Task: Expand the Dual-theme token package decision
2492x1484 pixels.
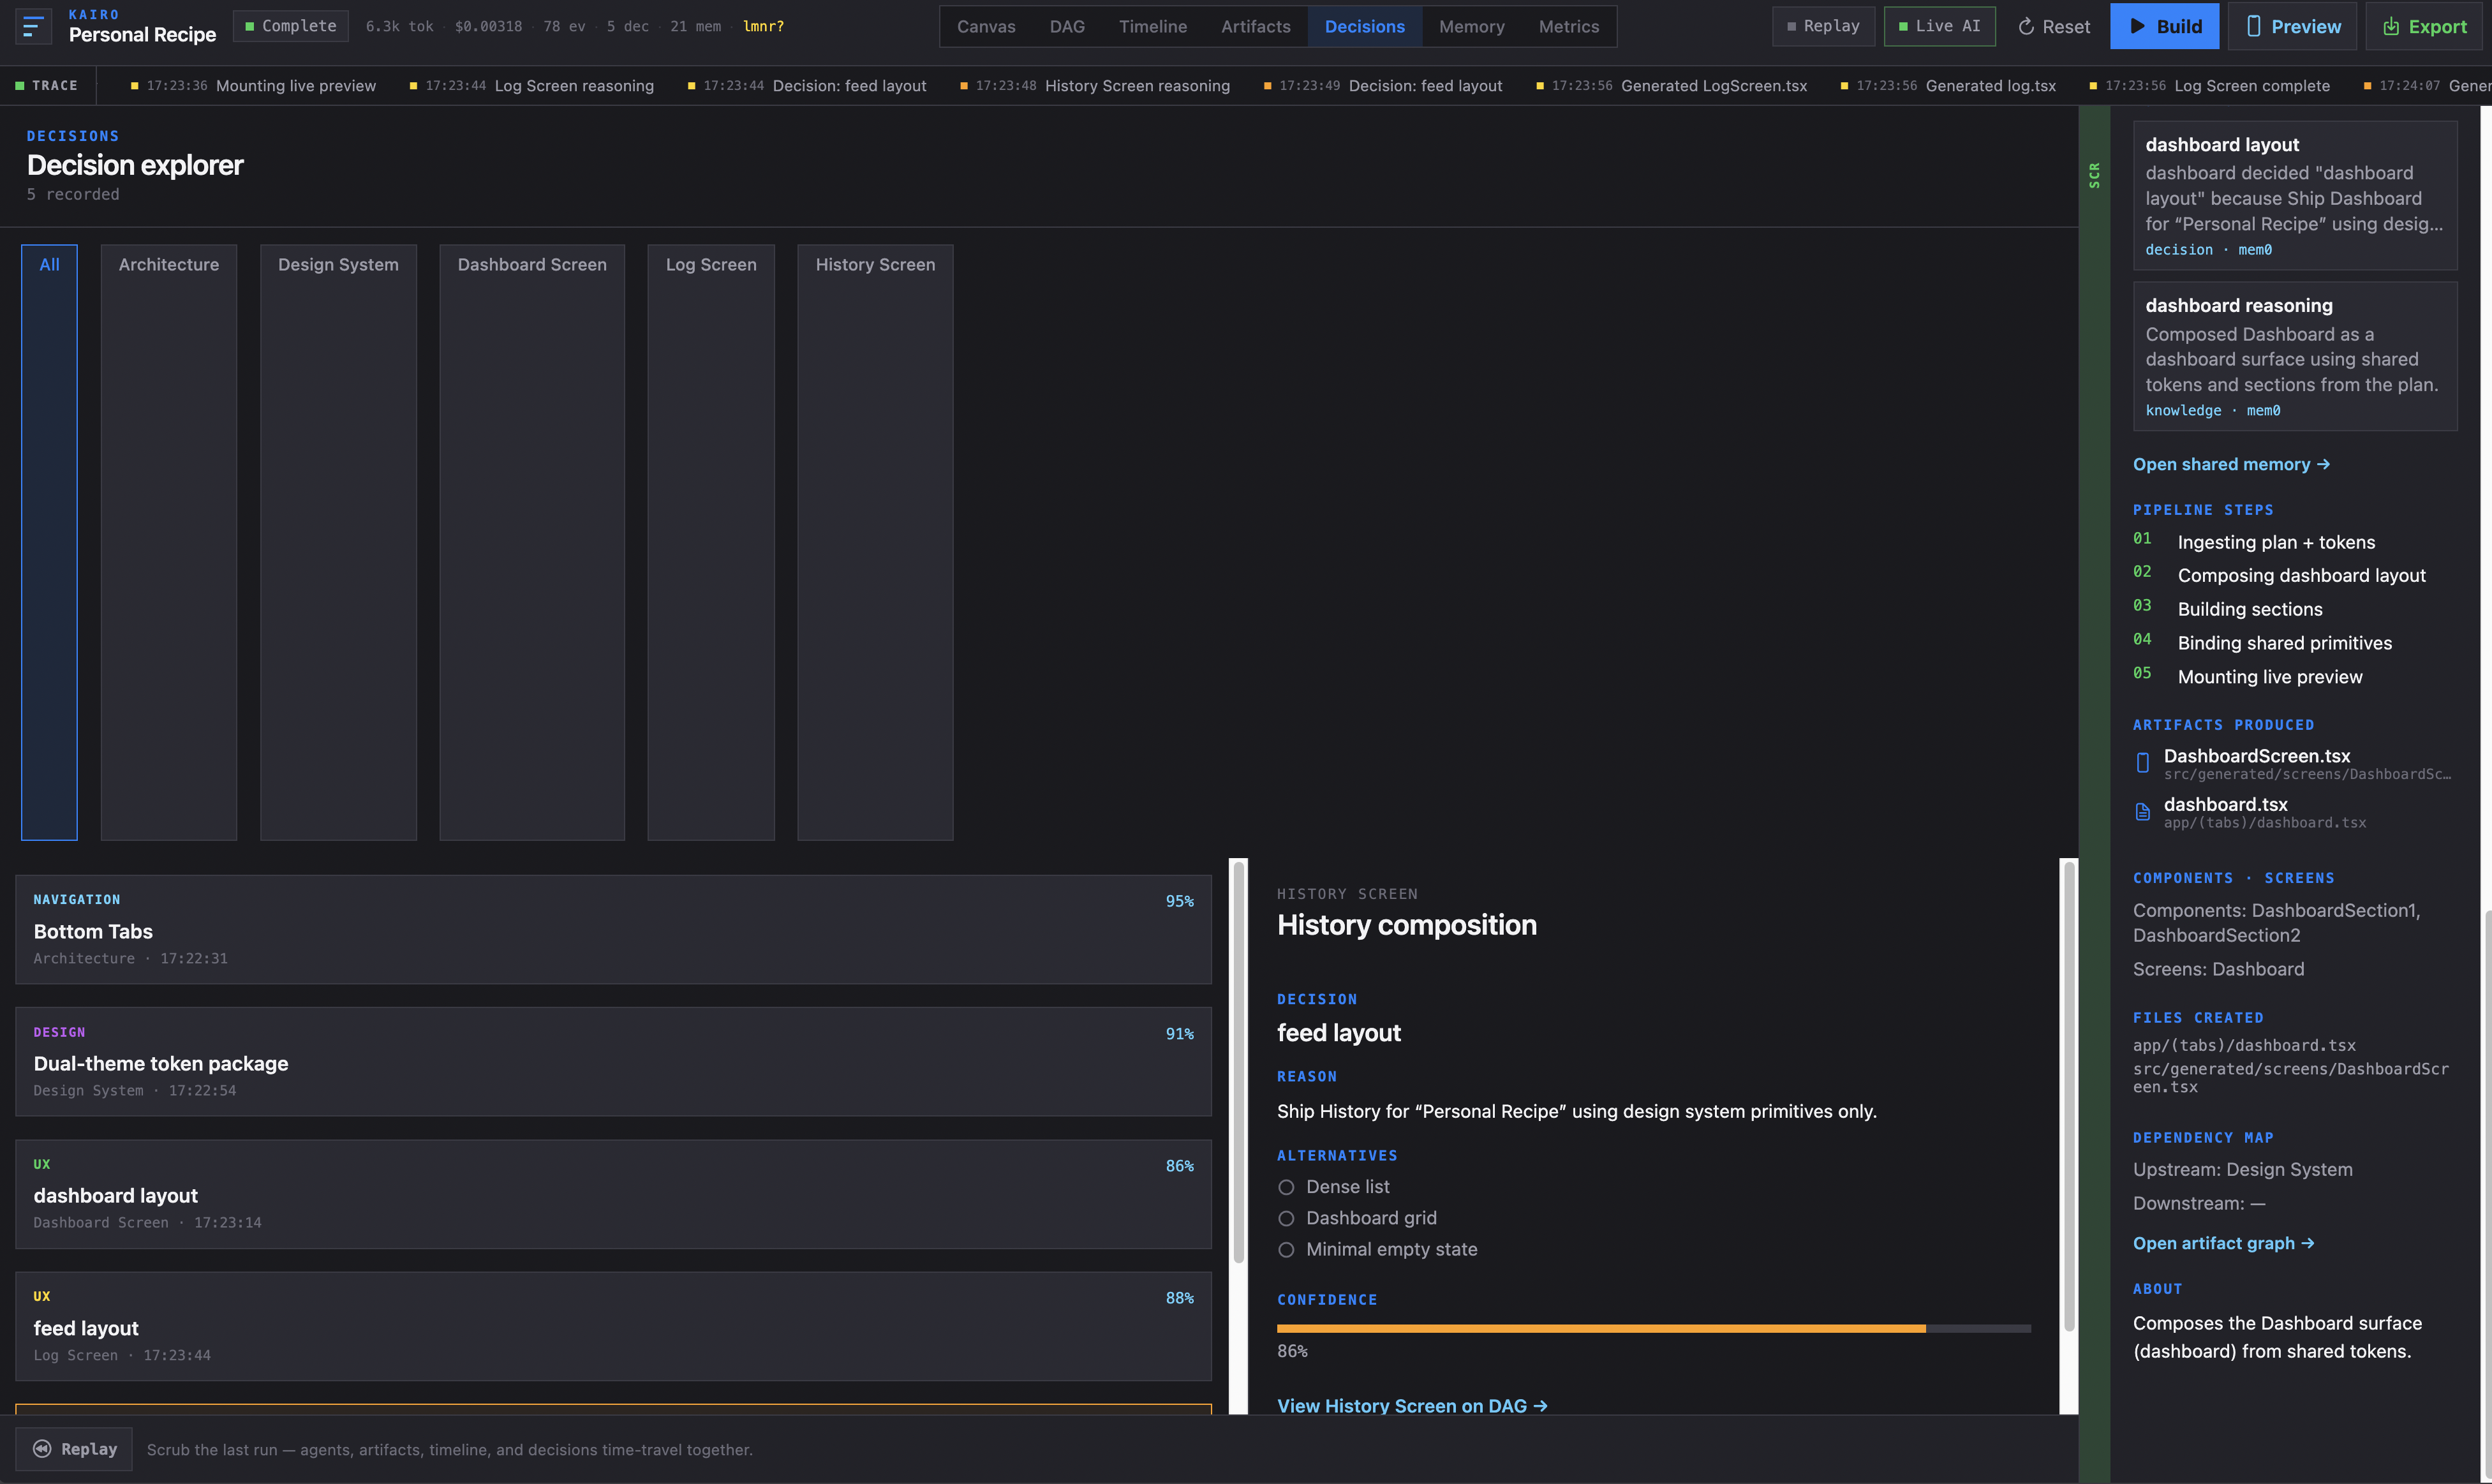Action: [x=613, y=1061]
